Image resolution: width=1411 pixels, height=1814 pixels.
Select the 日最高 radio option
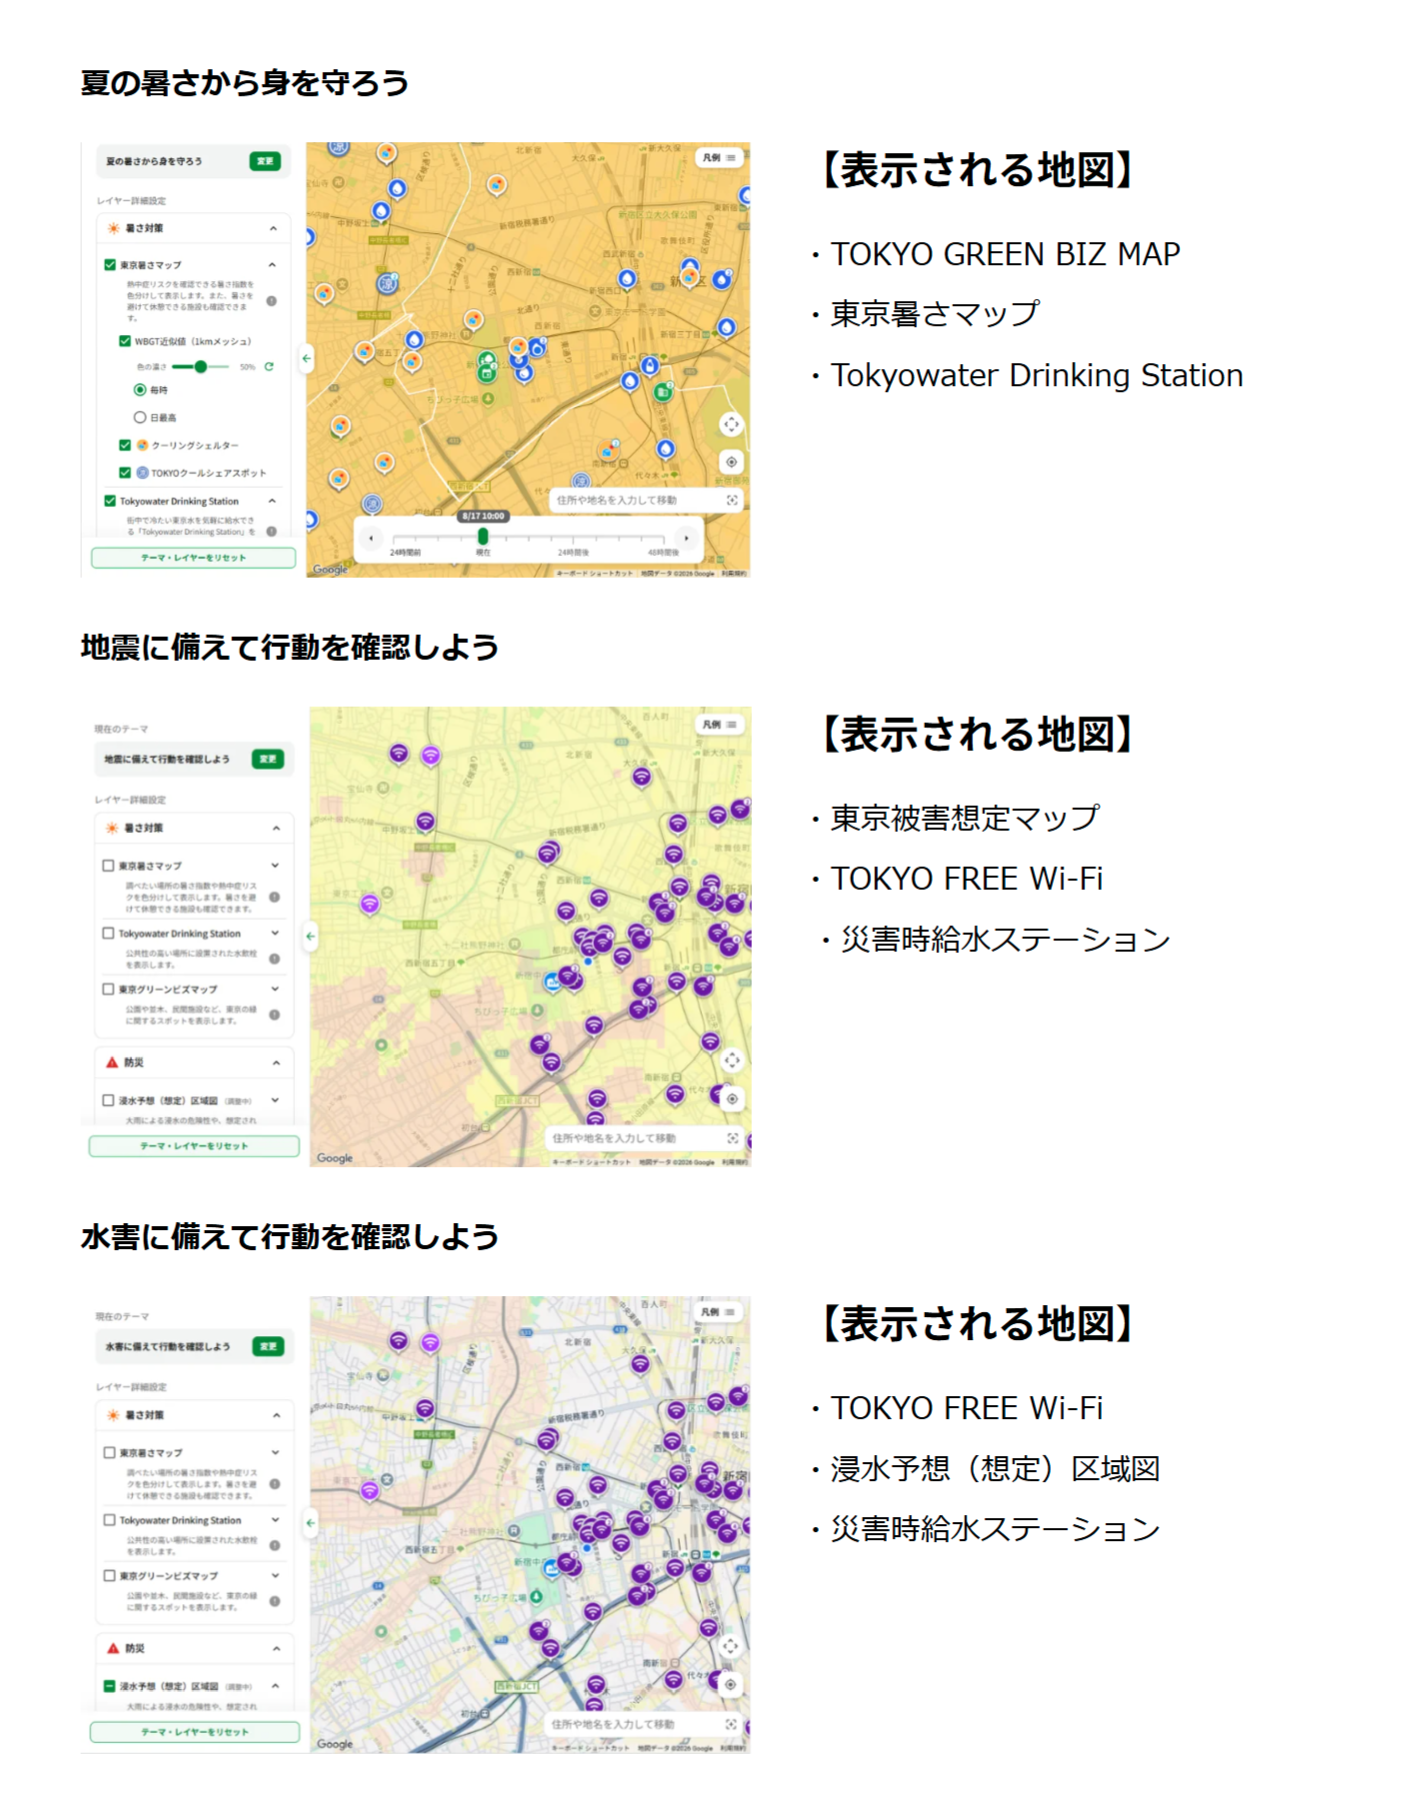140,417
